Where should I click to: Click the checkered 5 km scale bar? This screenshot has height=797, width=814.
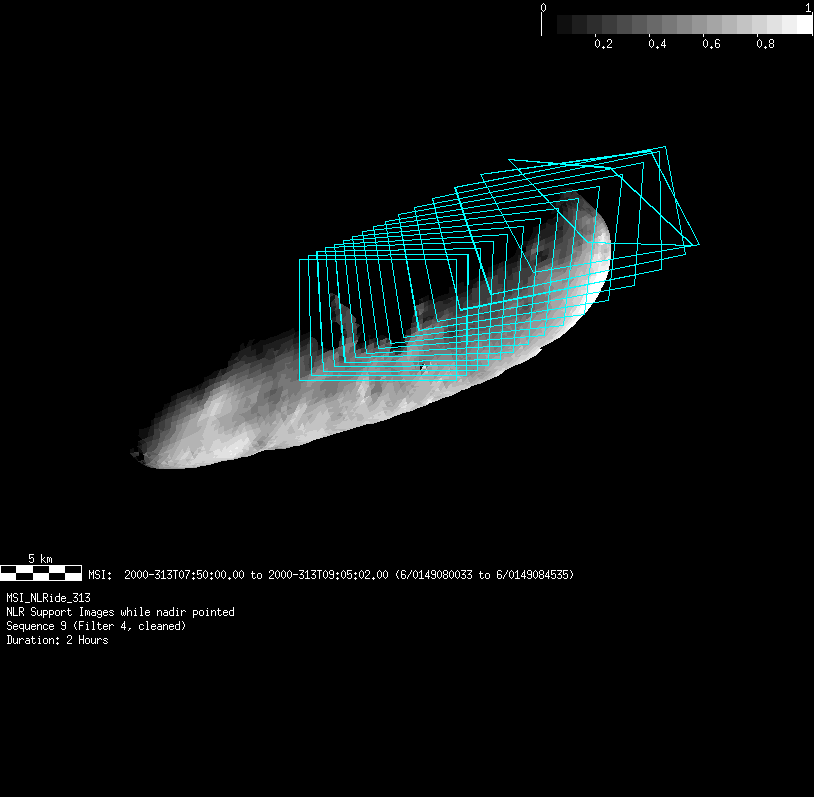pos(41,573)
